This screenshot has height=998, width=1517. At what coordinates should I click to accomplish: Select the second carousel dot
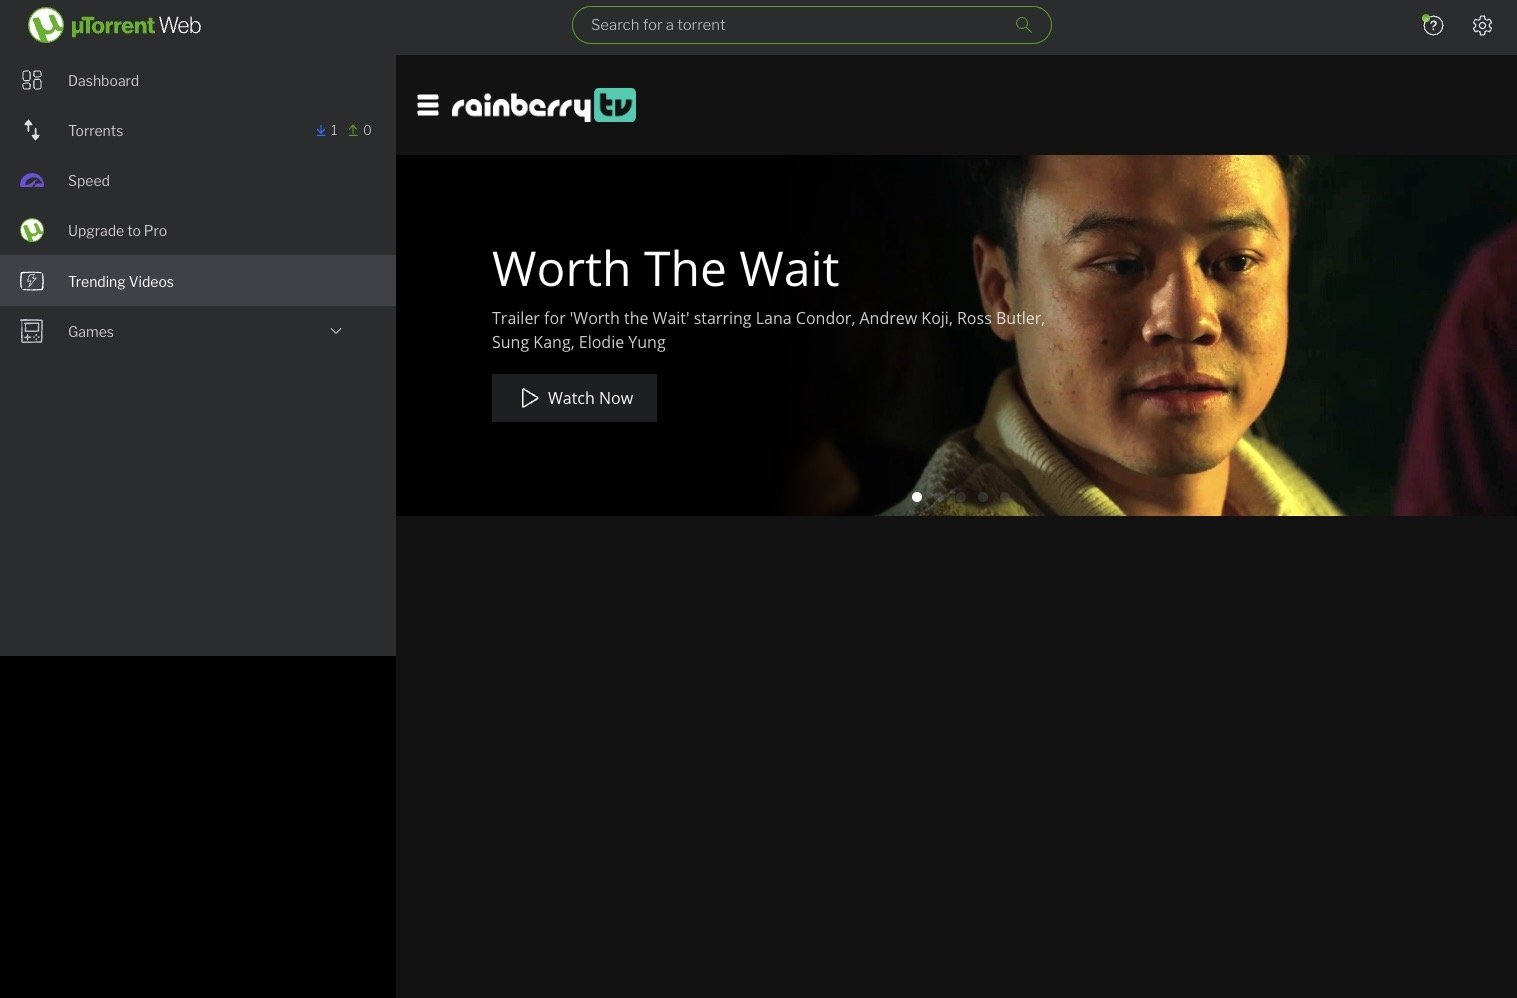939,497
